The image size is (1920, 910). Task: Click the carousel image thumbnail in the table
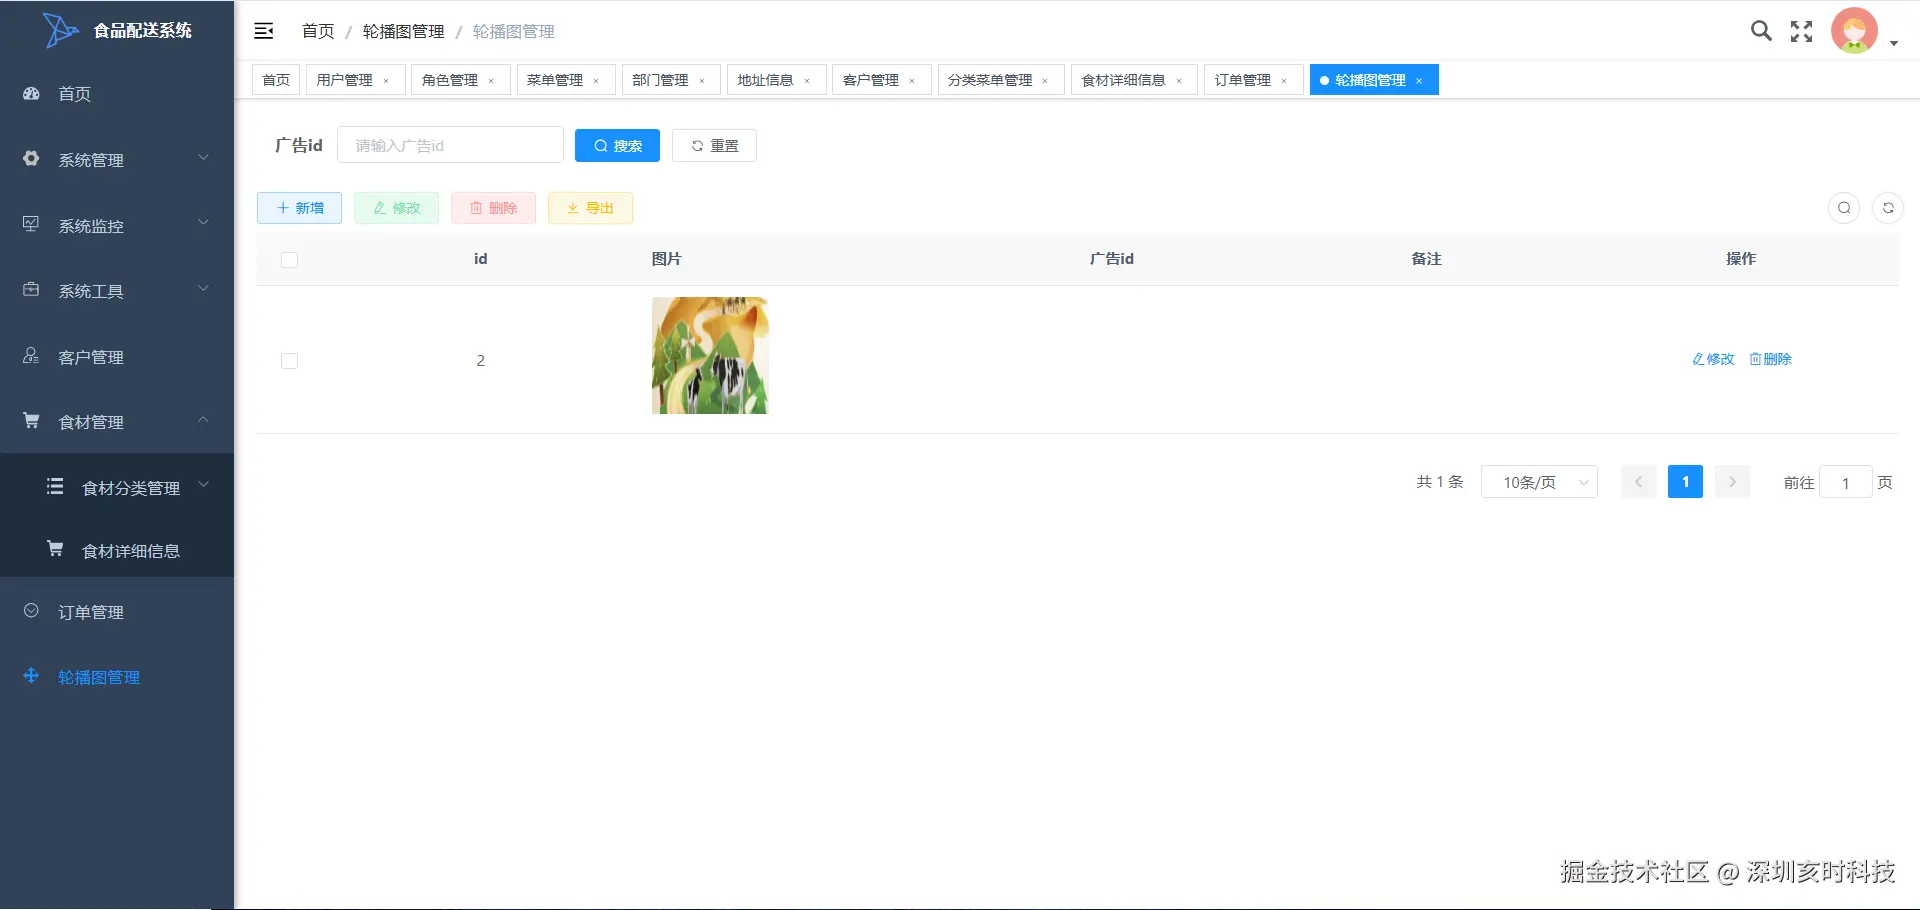tap(709, 355)
